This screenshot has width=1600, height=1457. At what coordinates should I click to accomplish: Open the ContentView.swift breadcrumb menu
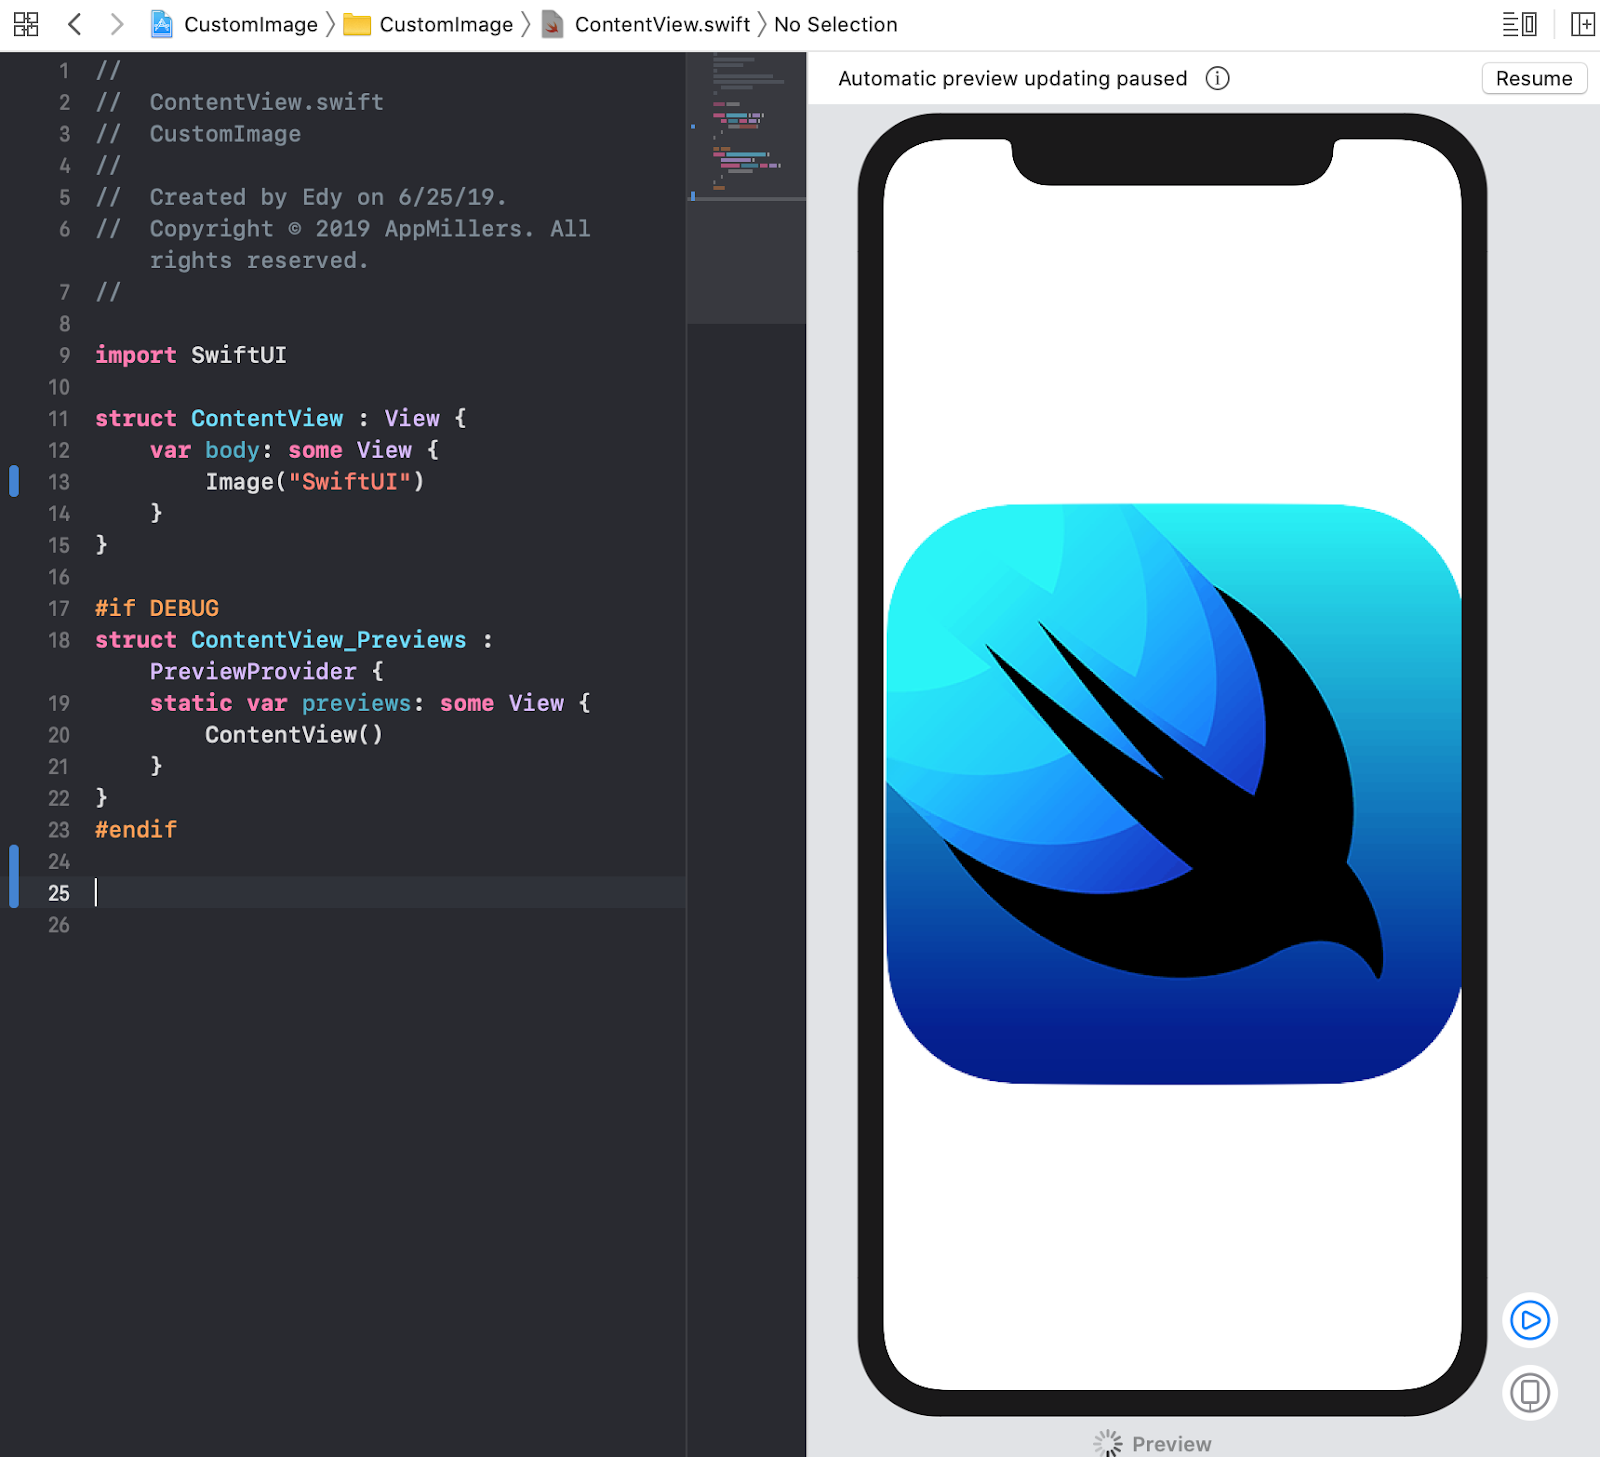point(646,24)
